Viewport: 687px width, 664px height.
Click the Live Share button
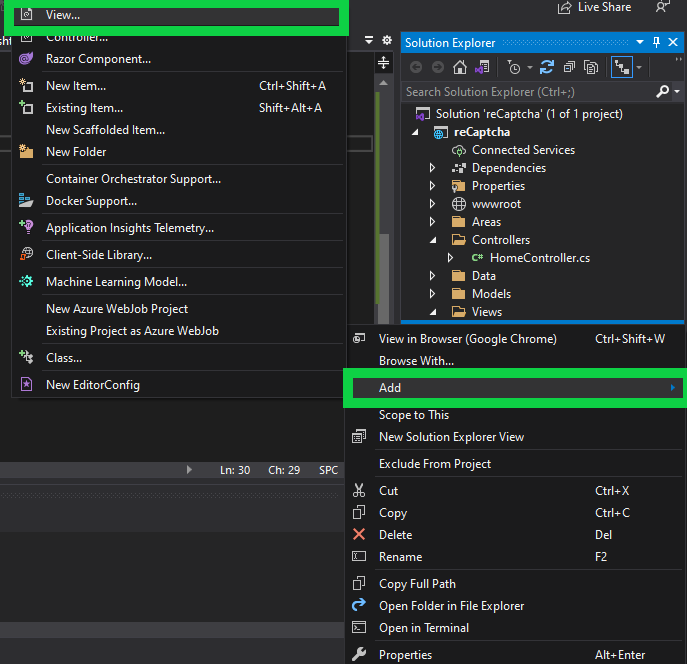pos(594,7)
